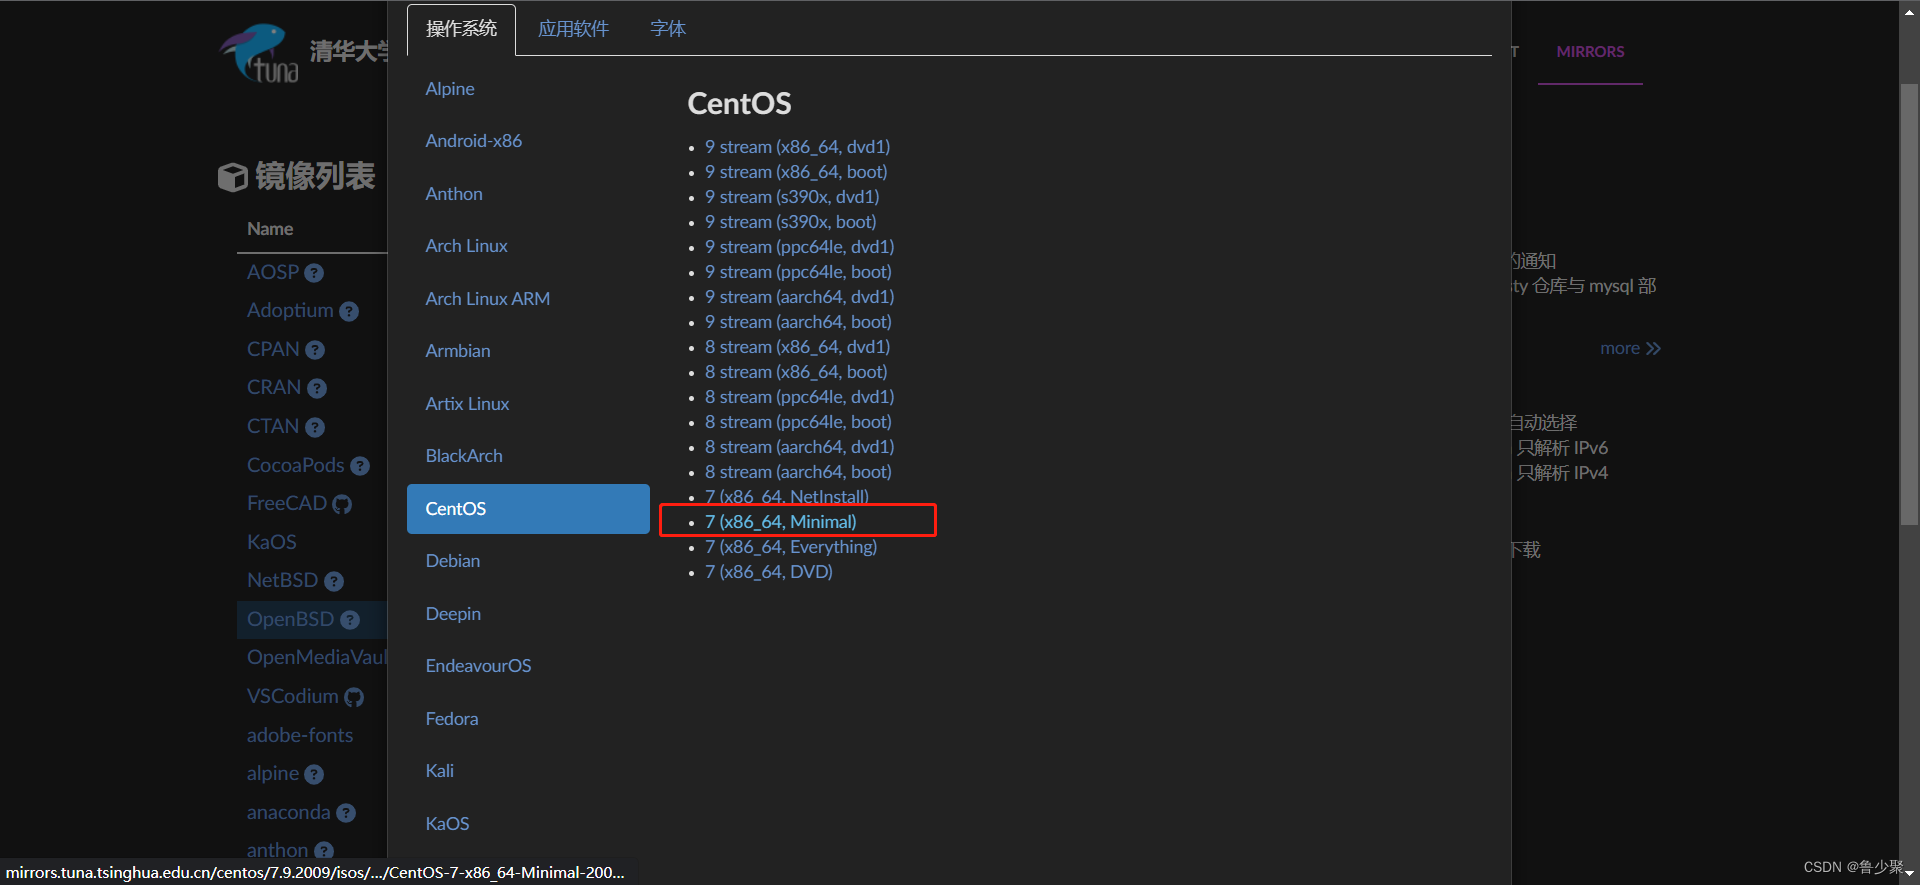Download 8 stream (aarch64, dvd1) image
This screenshot has width=1920, height=885.
799,447
